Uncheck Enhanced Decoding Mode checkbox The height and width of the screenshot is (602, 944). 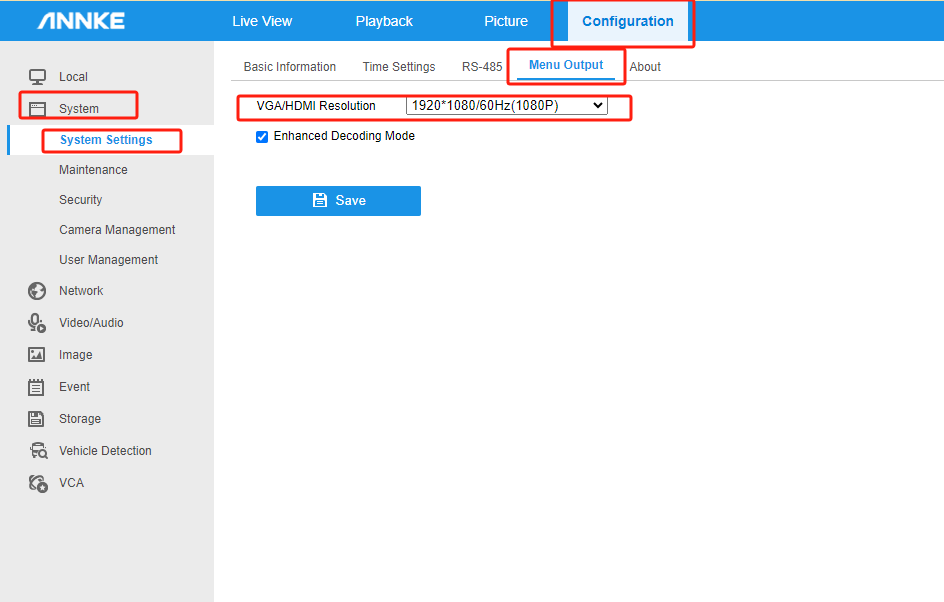tap(262, 137)
